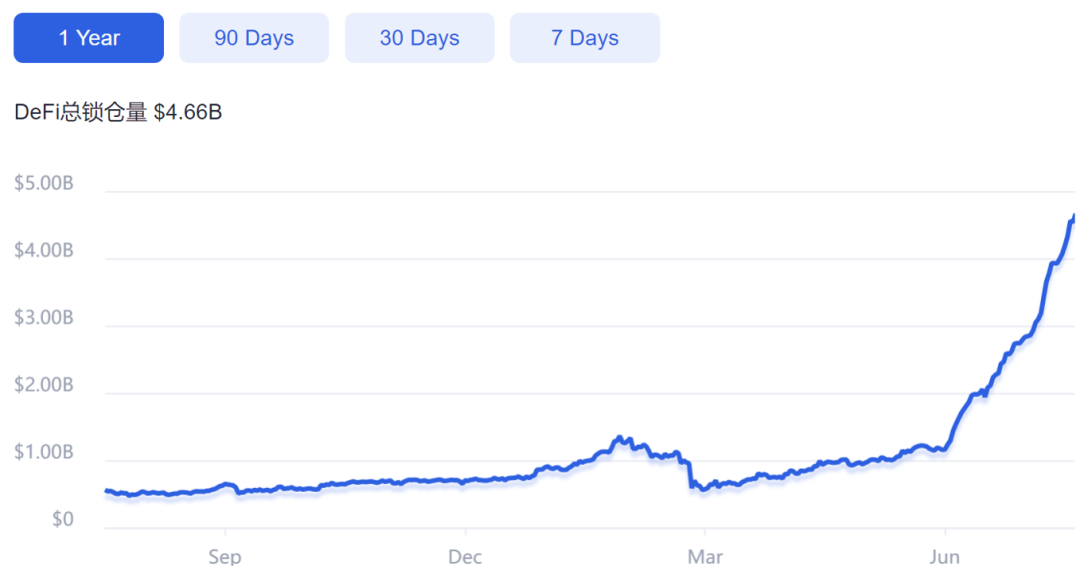Click the line's starting point at far left
Screen dimensions: 1080x574
point(106,491)
